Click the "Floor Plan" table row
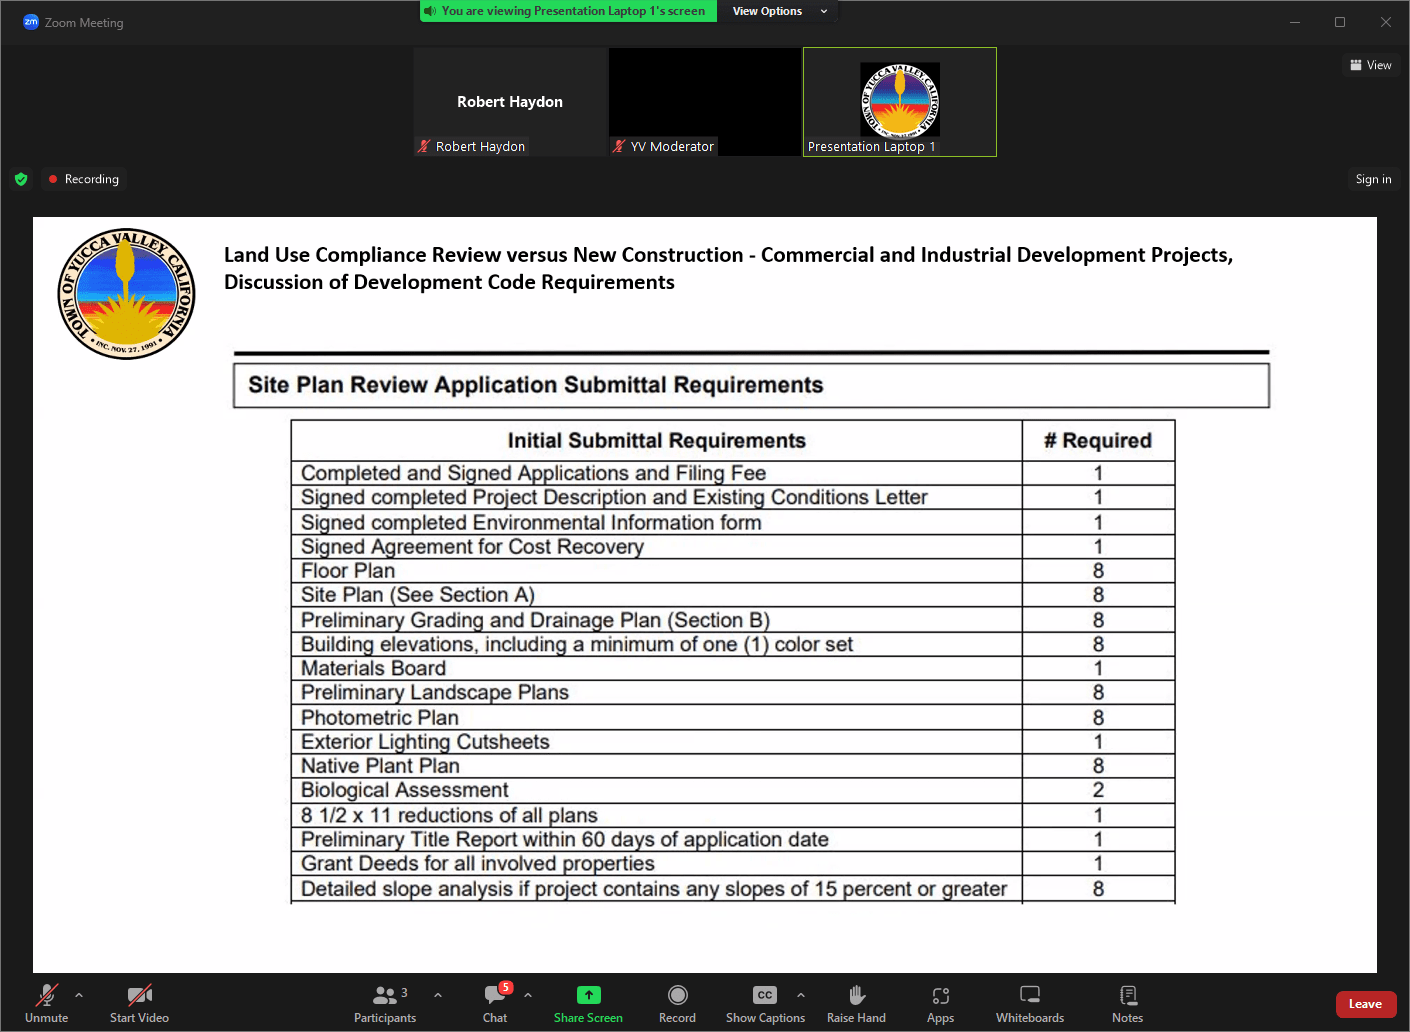The image size is (1410, 1032). pyautogui.click(x=732, y=571)
